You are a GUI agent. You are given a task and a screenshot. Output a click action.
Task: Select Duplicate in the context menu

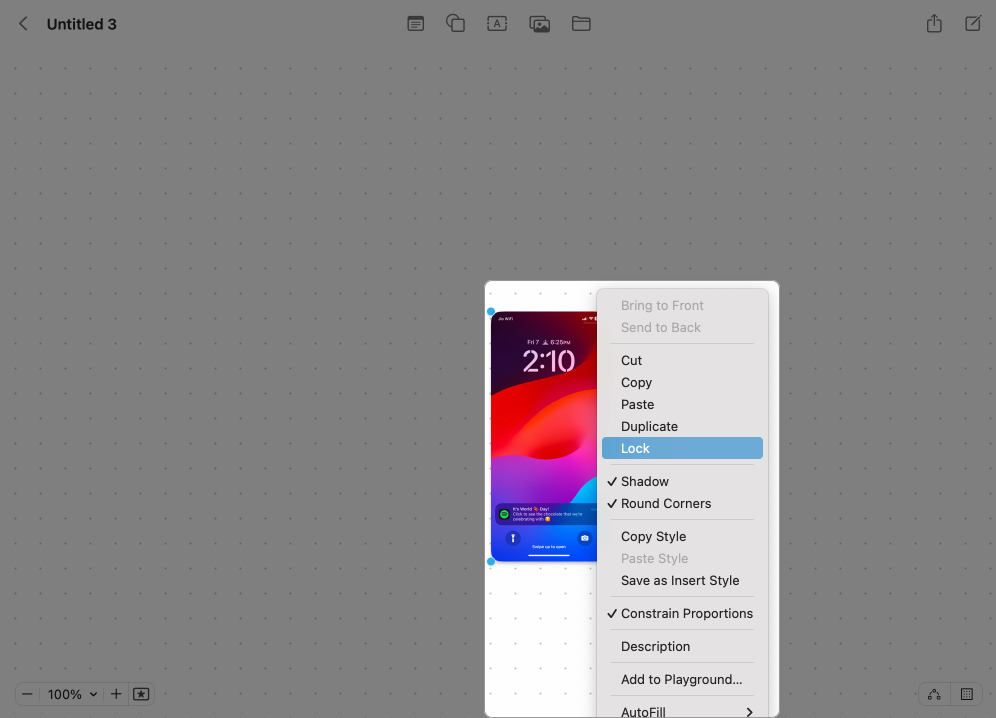coord(649,427)
